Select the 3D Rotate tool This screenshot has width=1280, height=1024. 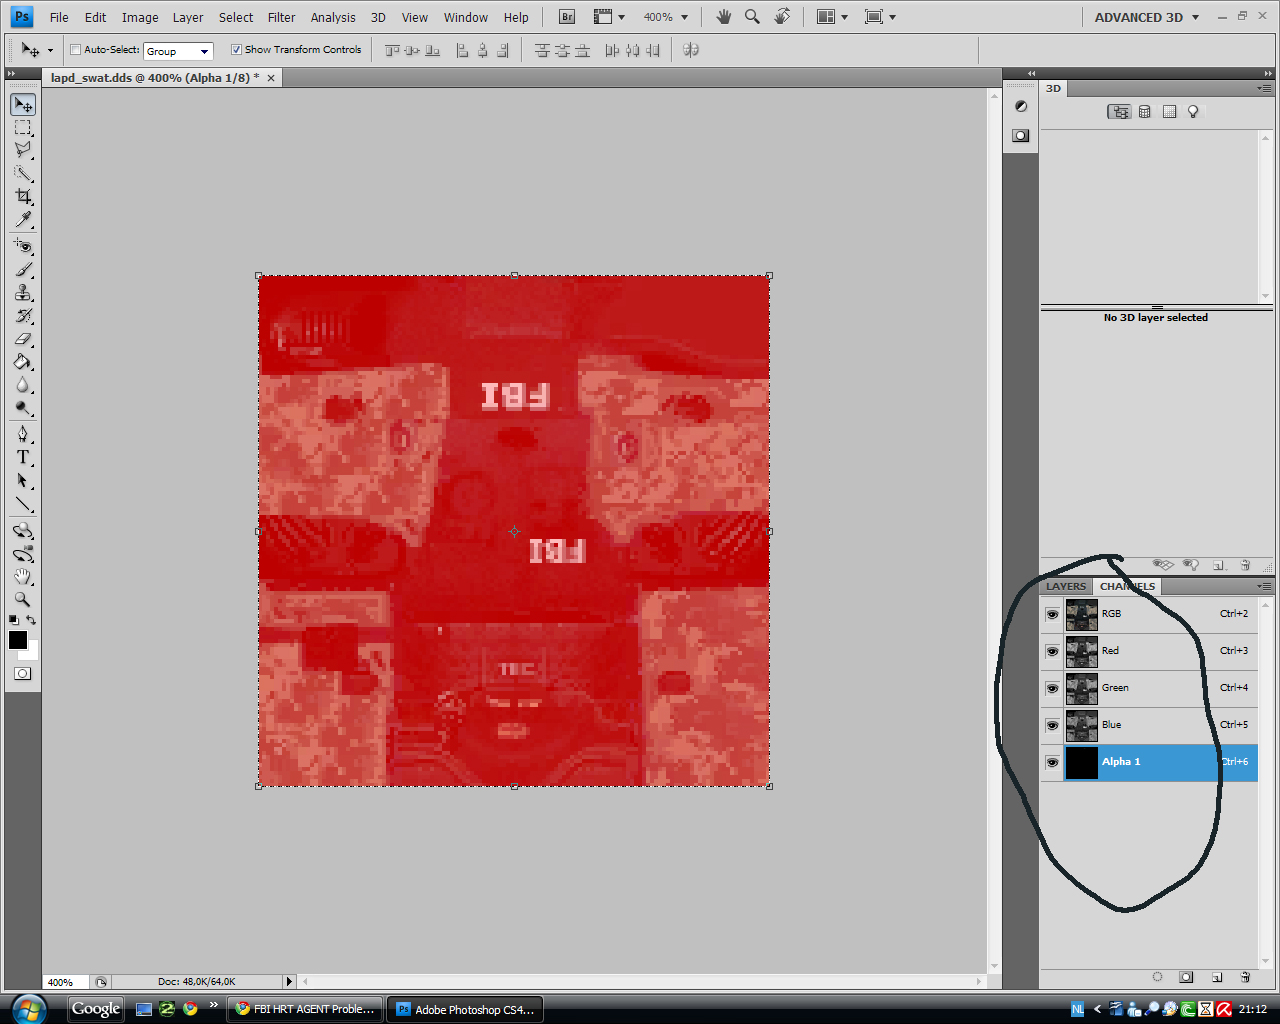tap(23, 530)
